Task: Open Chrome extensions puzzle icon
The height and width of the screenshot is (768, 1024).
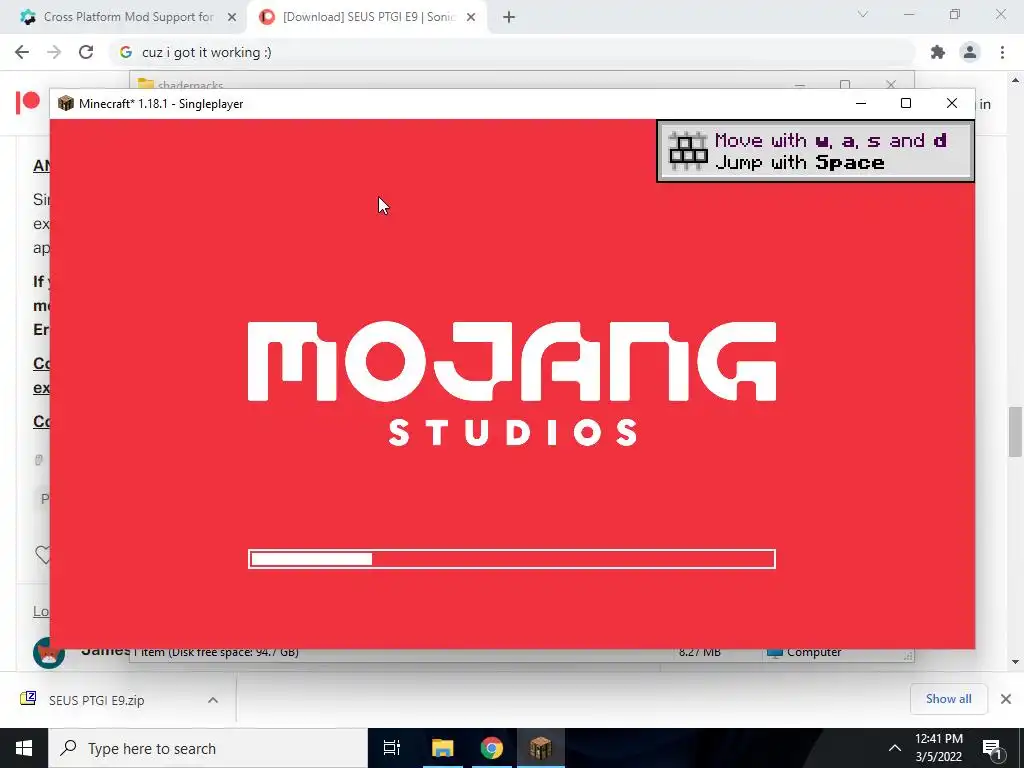Action: point(938,52)
